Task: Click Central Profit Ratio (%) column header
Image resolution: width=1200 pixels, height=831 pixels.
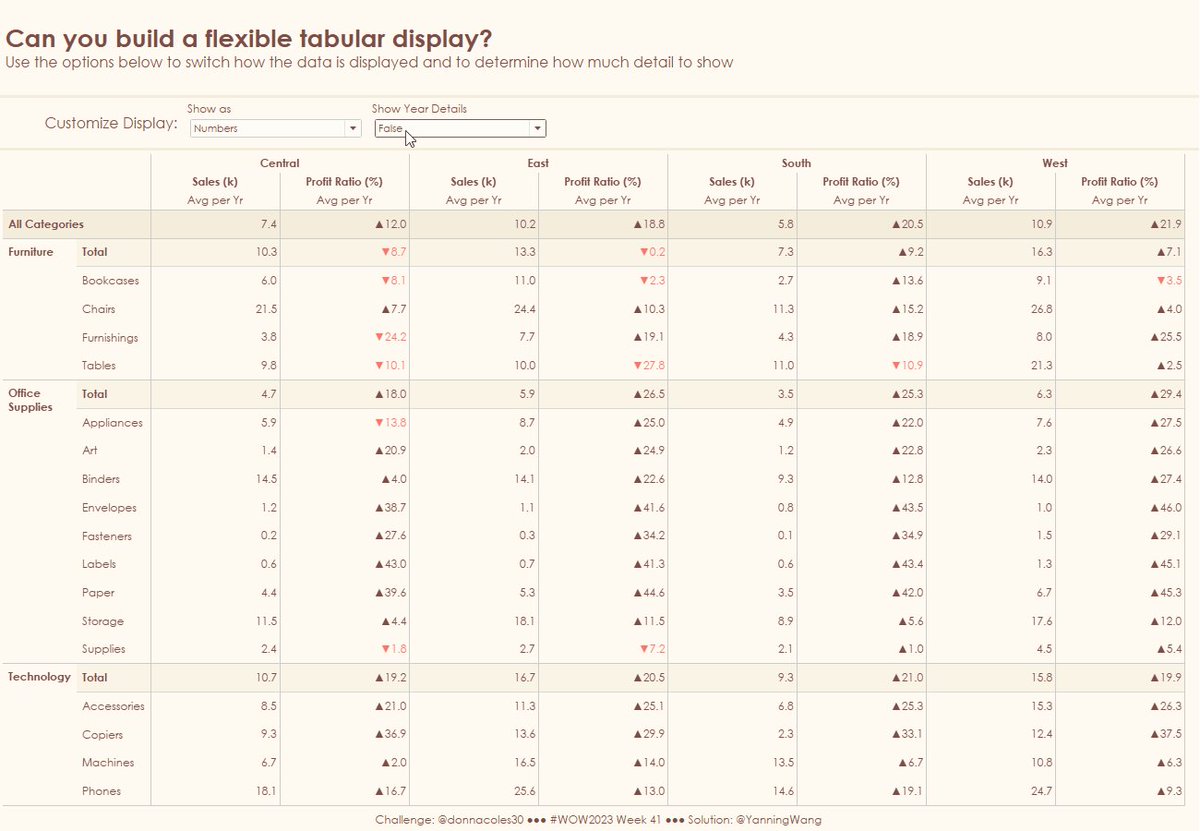Action: pyautogui.click(x=344, y=182)
